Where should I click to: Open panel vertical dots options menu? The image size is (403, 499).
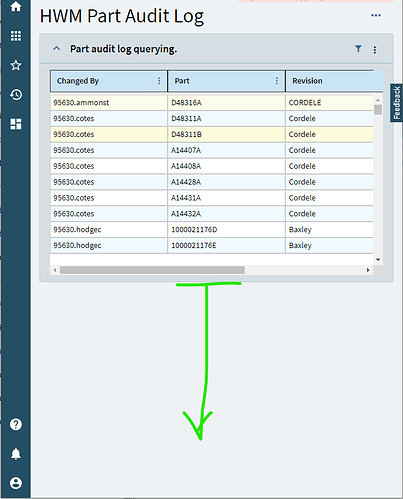(375, 50)
